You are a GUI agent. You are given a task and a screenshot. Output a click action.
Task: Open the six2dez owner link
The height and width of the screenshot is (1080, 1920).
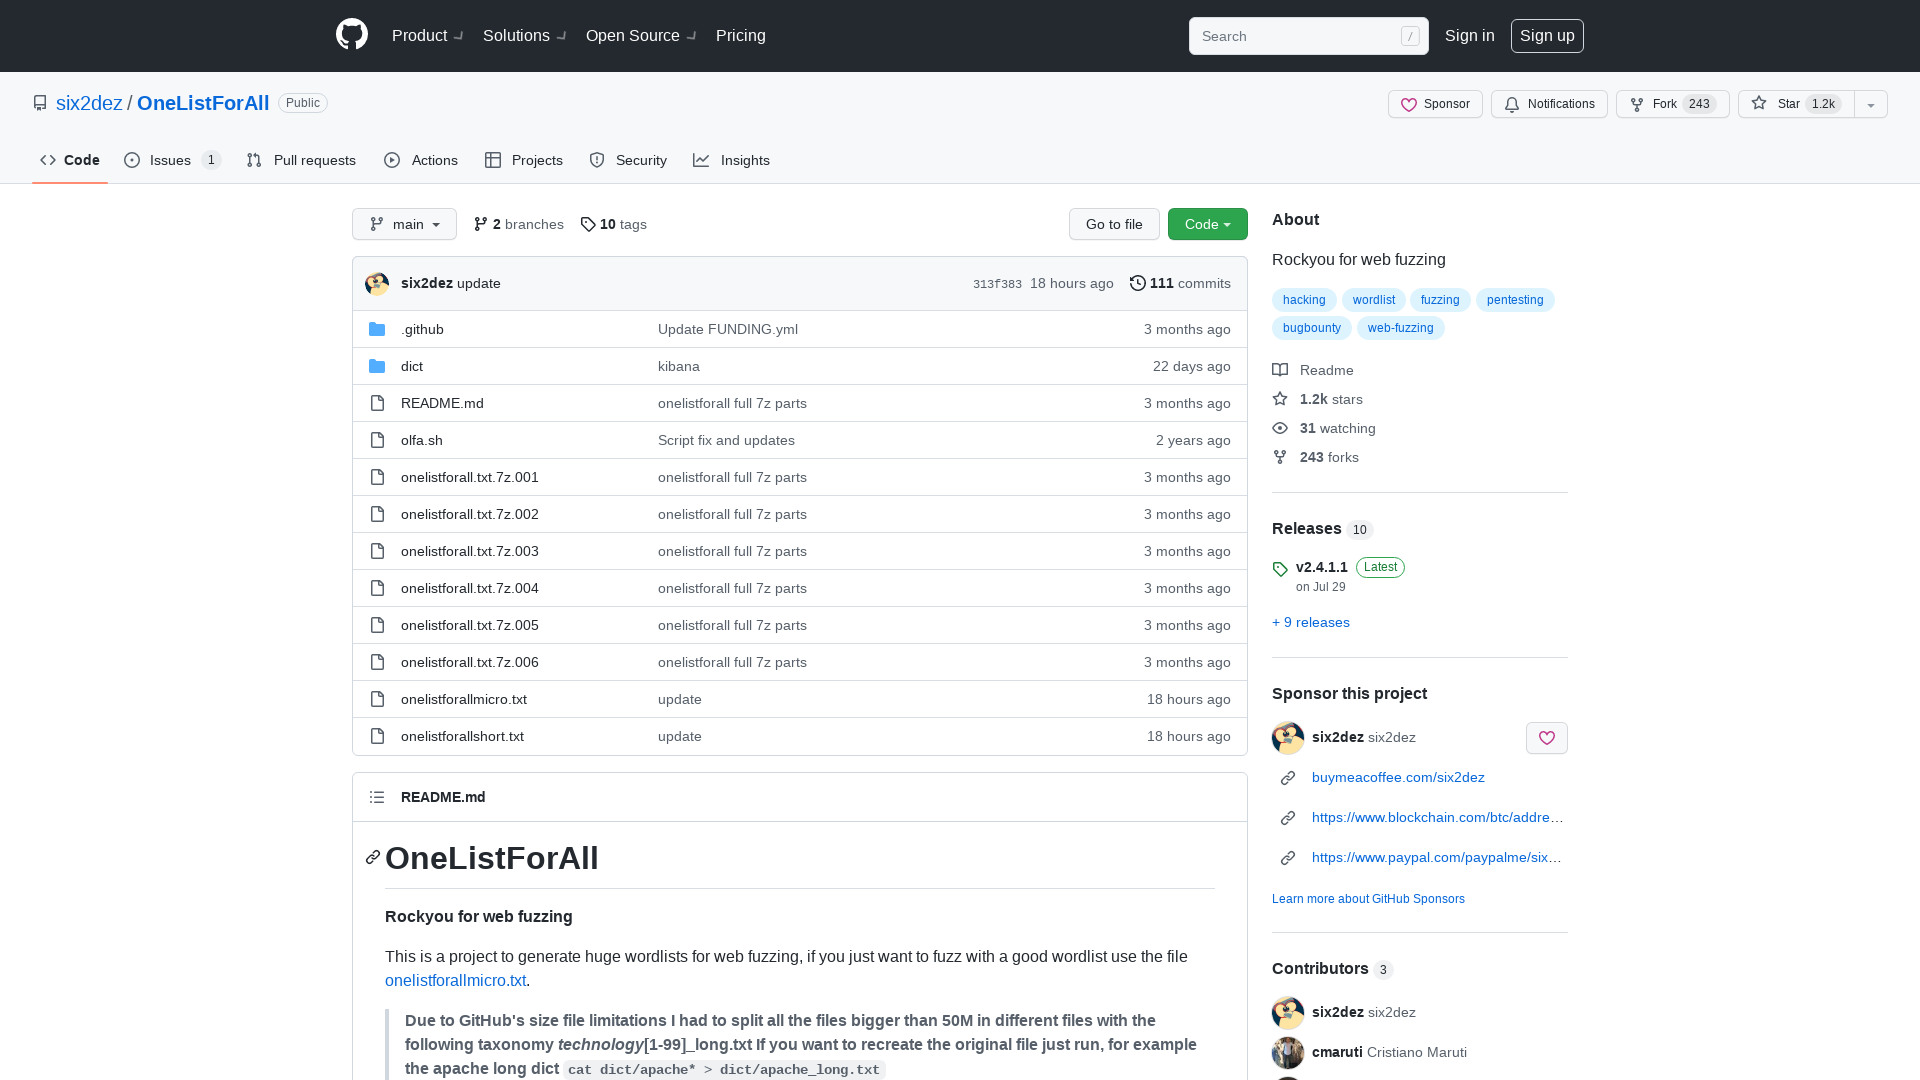pos(89,103)
